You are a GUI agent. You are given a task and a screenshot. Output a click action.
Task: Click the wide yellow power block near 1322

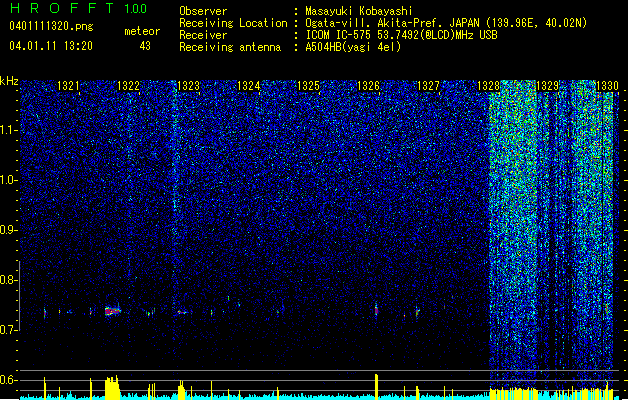point(112,388)
